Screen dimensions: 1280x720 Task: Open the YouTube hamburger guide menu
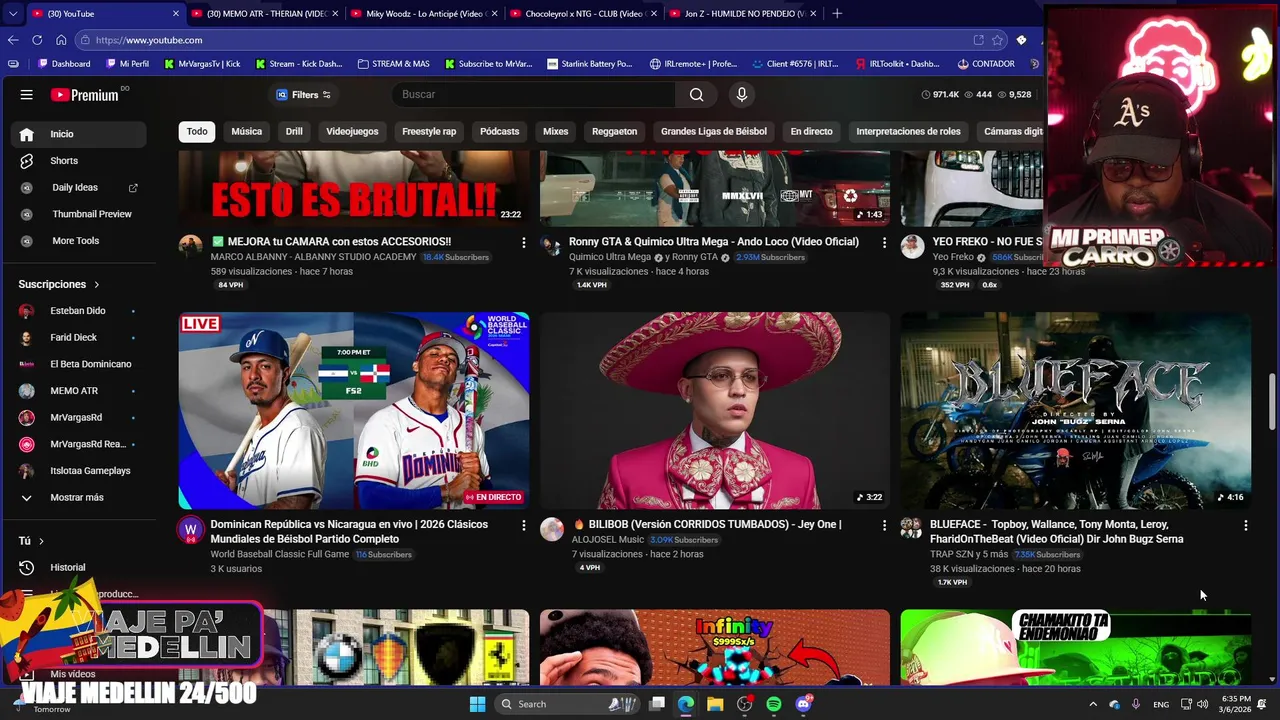(27, 95)
